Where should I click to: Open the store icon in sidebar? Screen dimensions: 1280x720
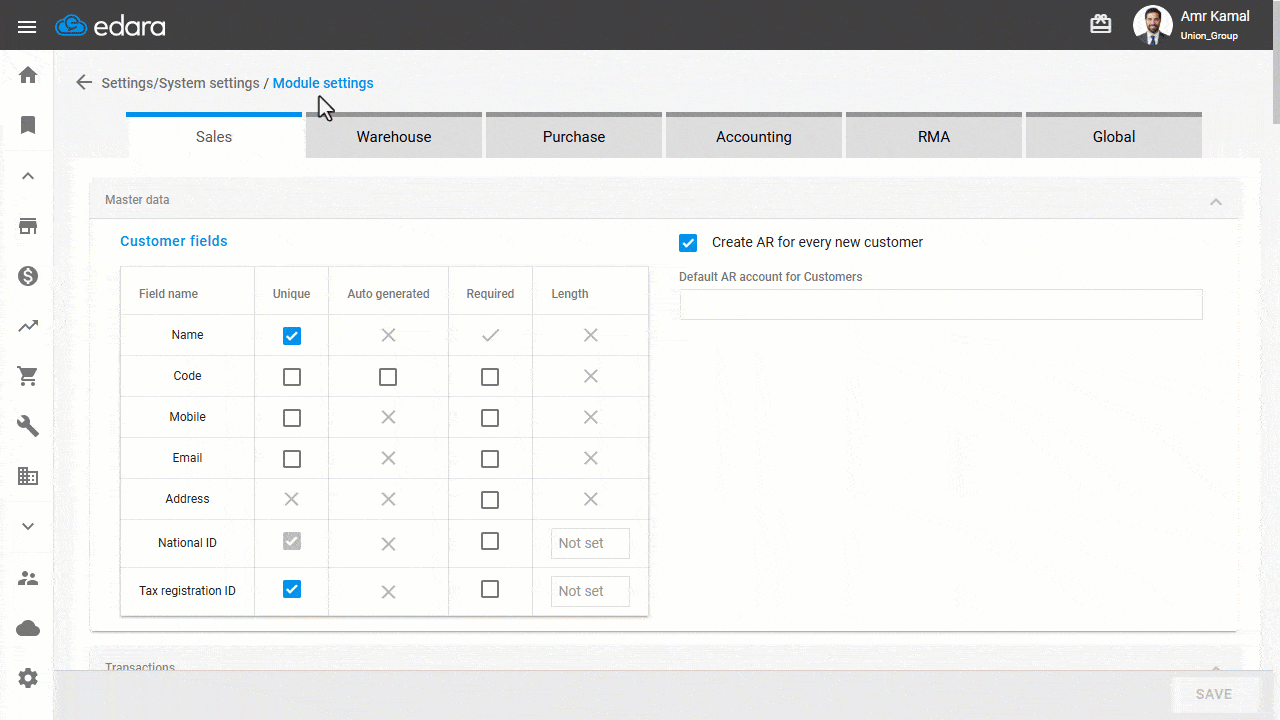[28, 226]
